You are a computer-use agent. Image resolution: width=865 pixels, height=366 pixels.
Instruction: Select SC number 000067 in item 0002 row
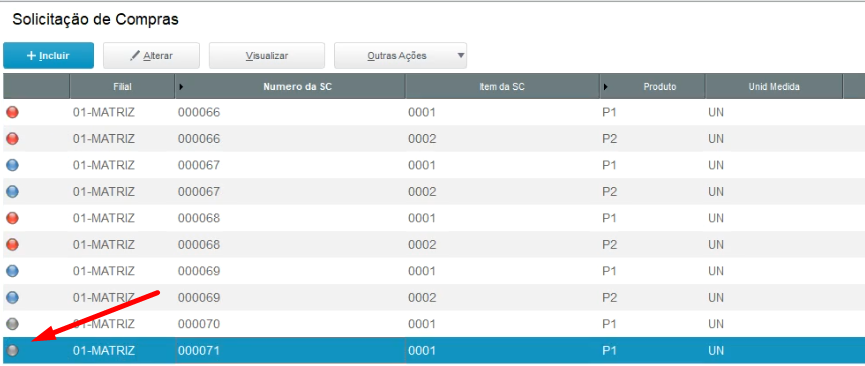coord(199,192)
